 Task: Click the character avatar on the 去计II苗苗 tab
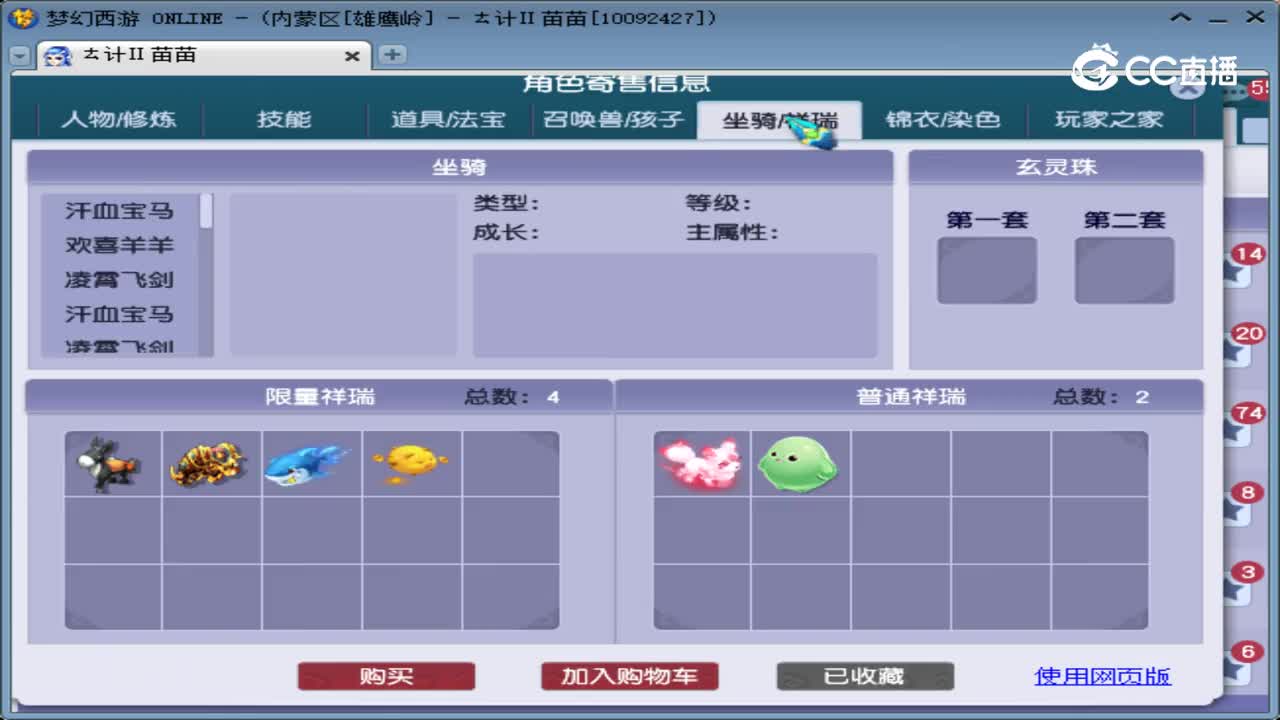point(58,55)
